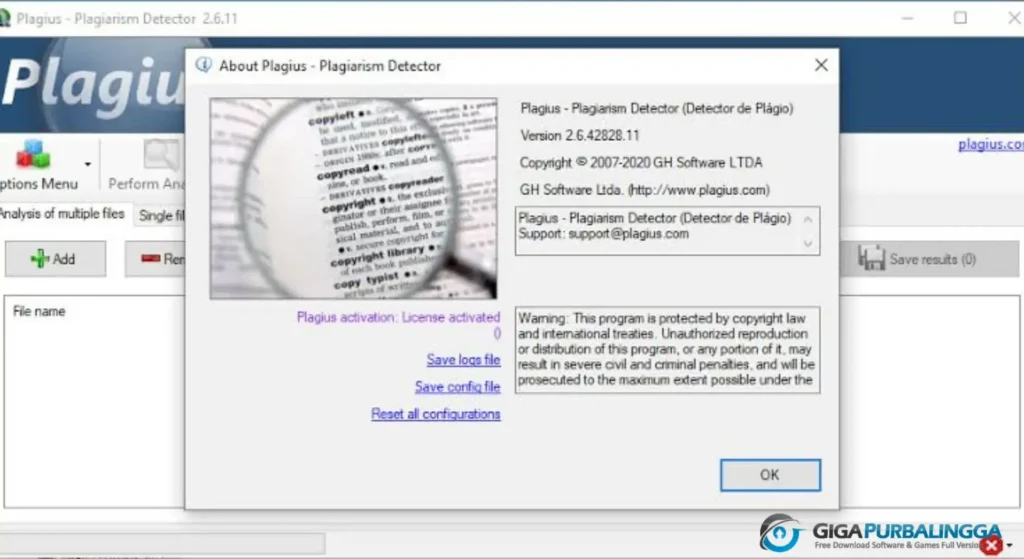1024x559 pixels.
Task: Click Perform Analysis magnifier icon
Action: 161,155
